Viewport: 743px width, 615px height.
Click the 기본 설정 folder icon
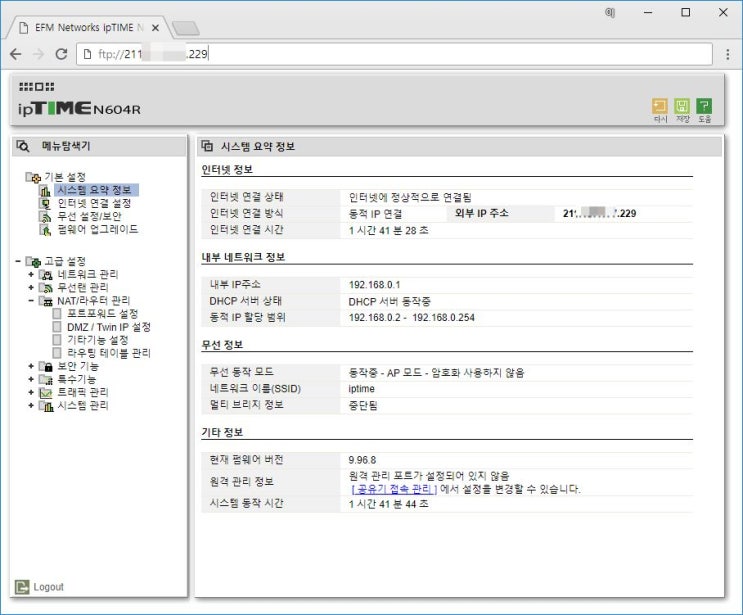pyautogui.click(x=33, y=177)
